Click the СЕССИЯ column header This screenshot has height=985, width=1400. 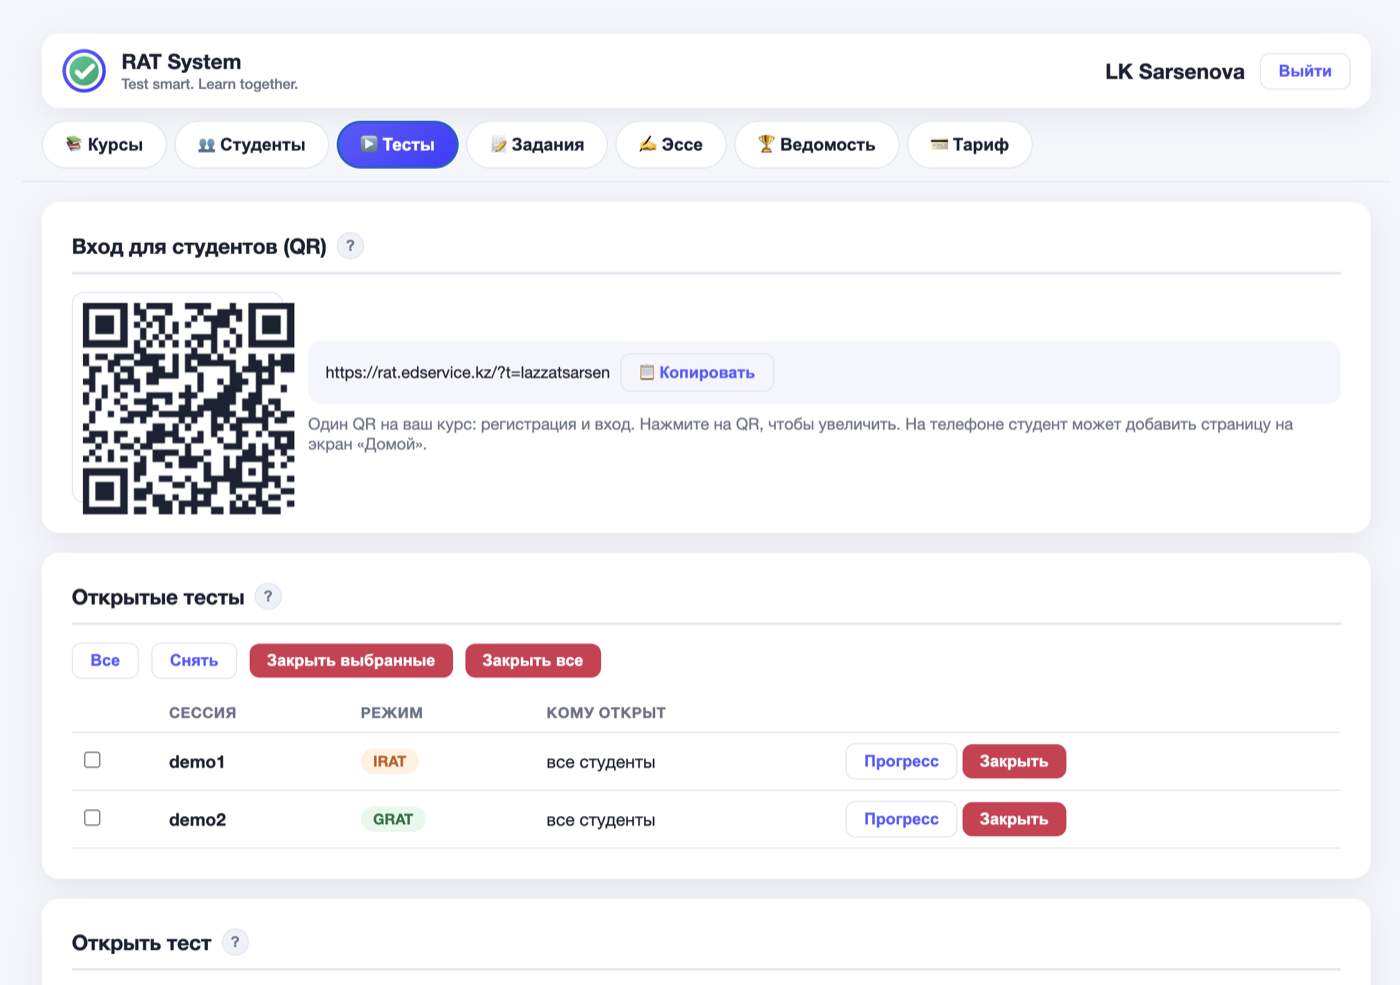[x=203, y=713]
